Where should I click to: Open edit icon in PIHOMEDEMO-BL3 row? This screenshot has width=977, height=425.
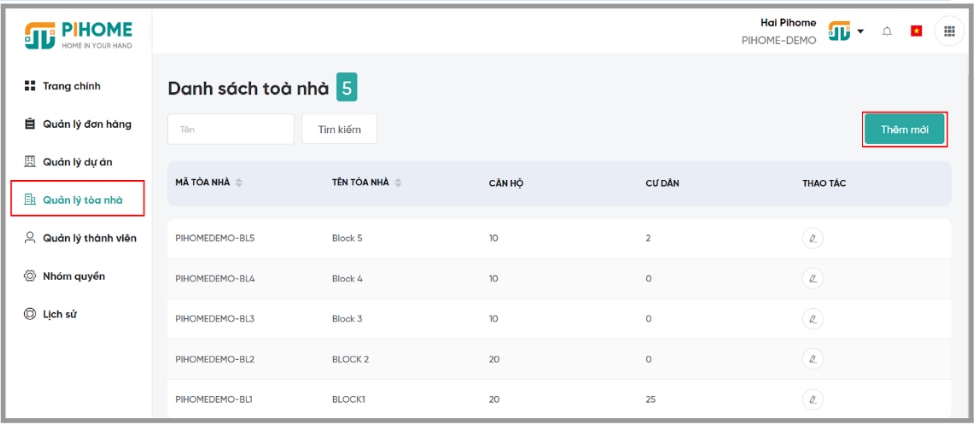(813, 318)
